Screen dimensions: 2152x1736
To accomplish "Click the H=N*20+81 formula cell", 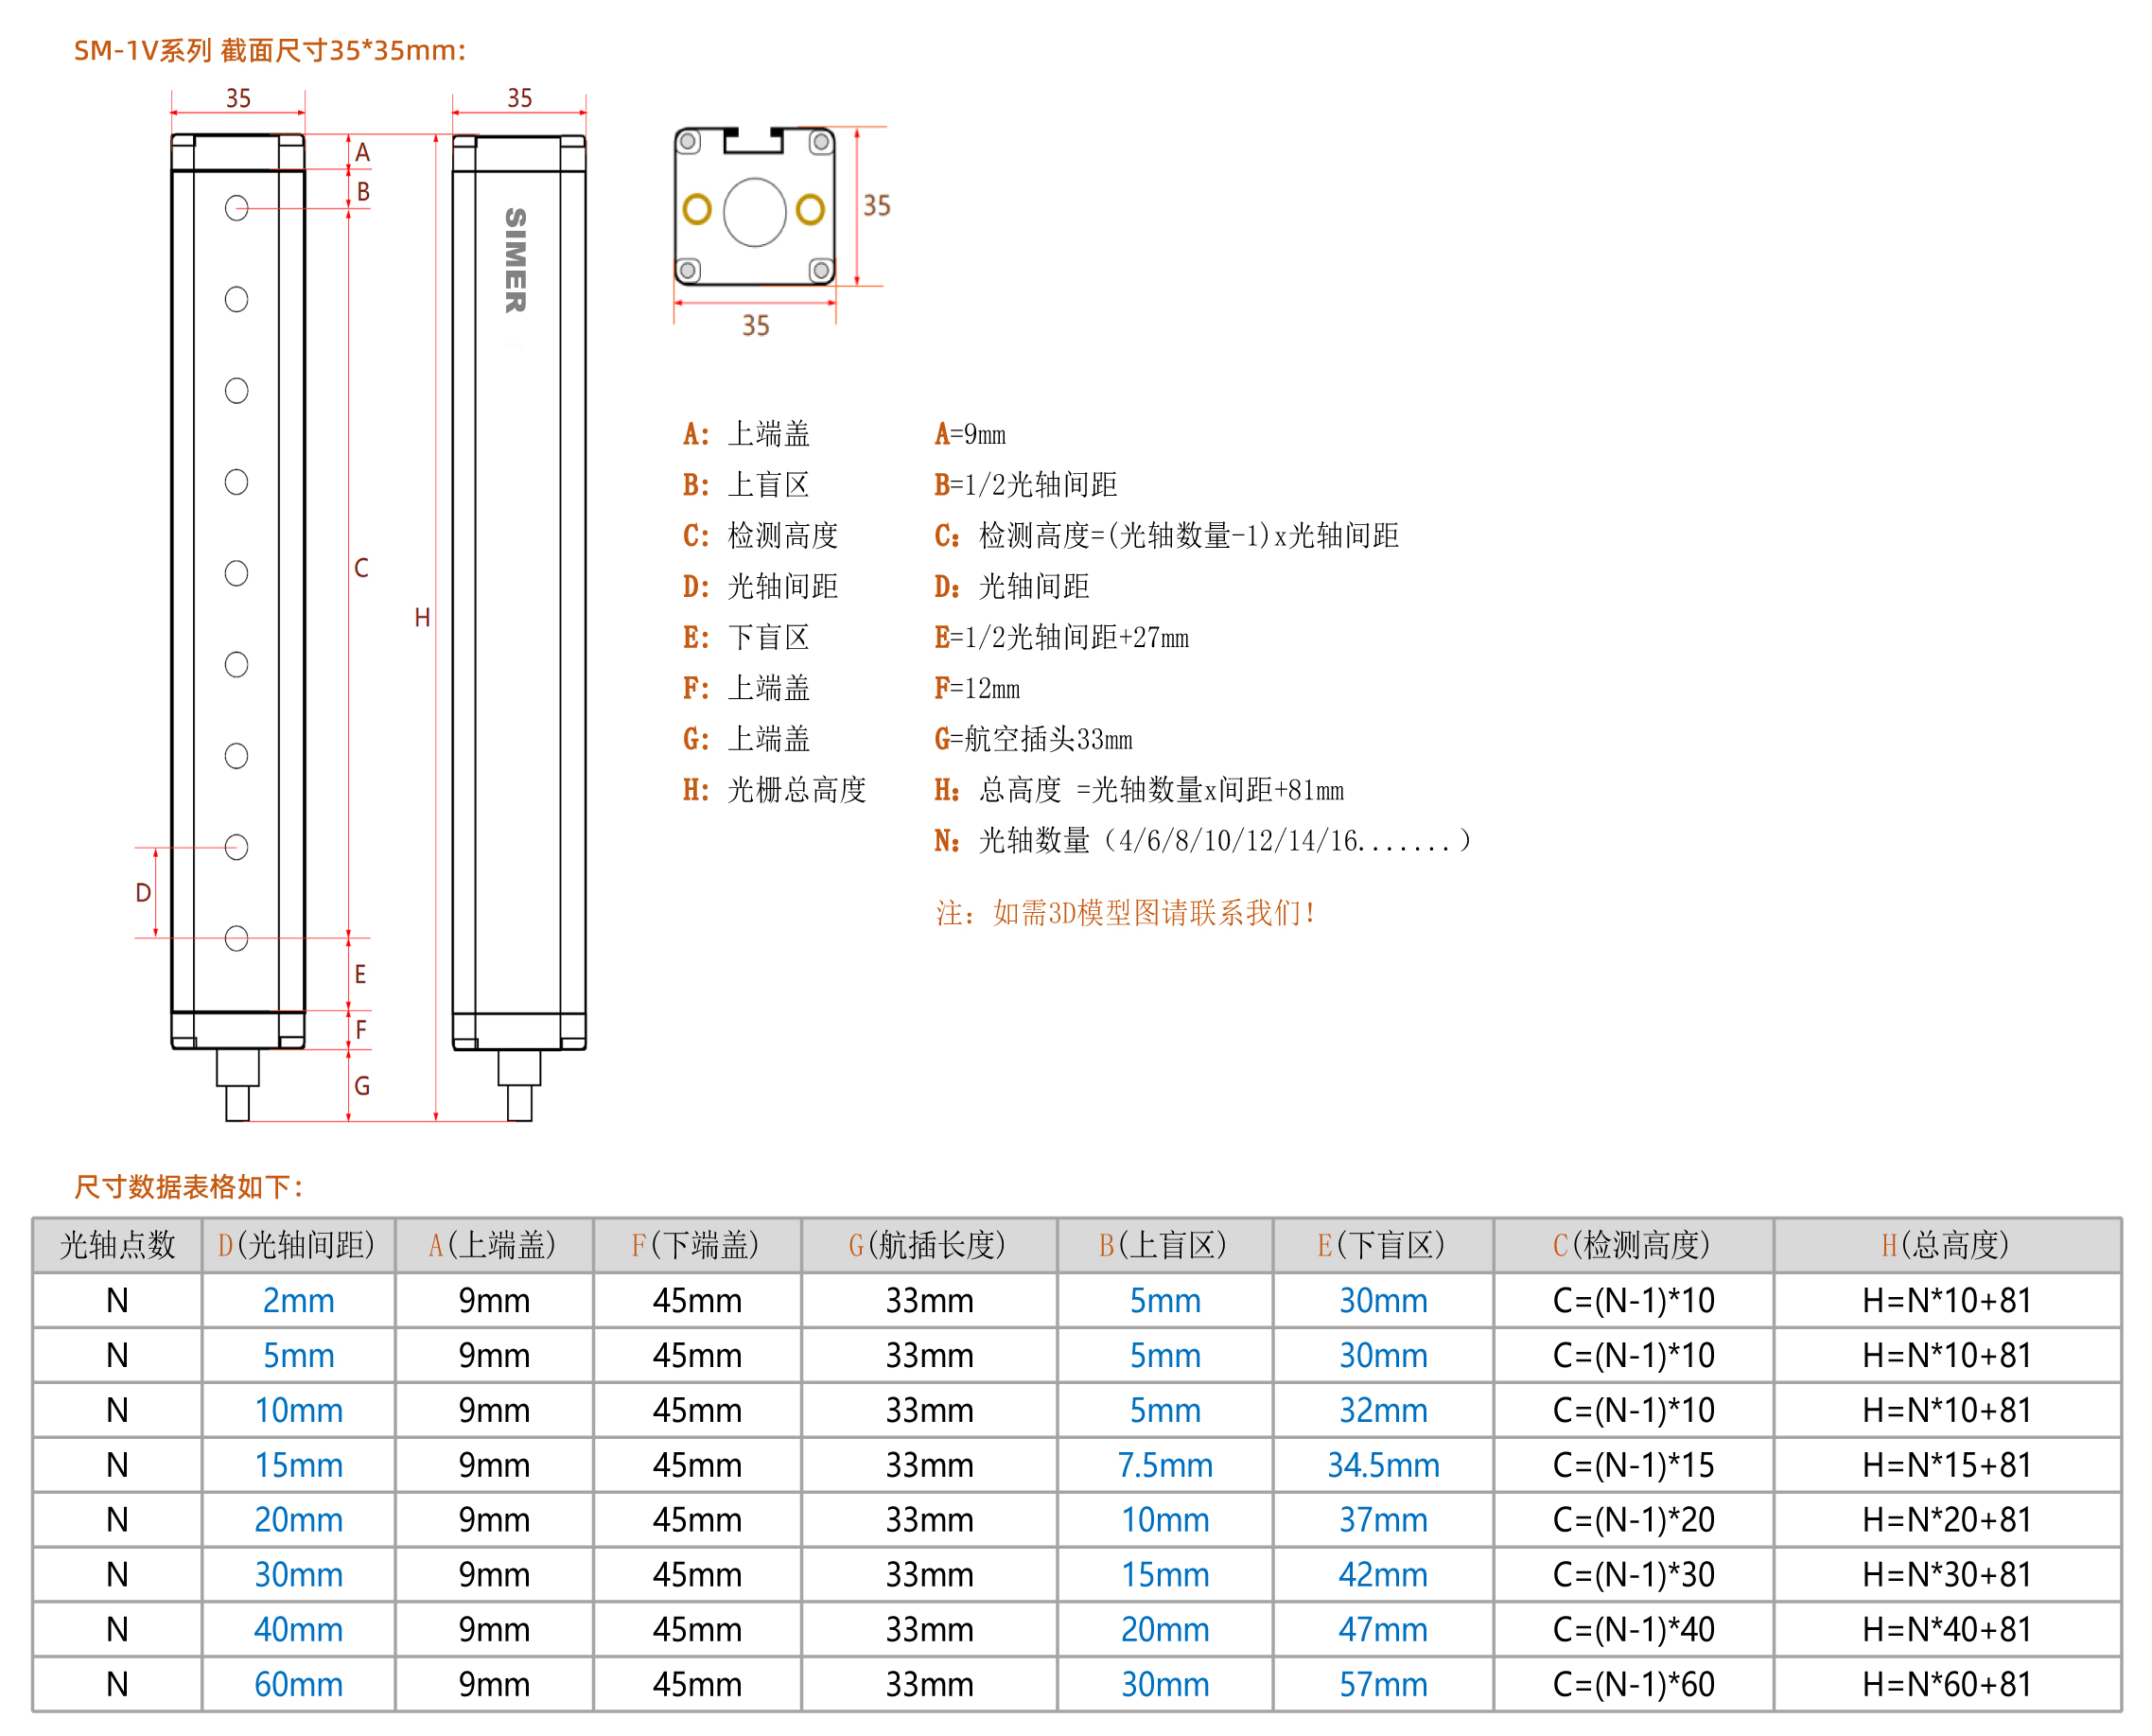I will (x=1948, y=1521).
